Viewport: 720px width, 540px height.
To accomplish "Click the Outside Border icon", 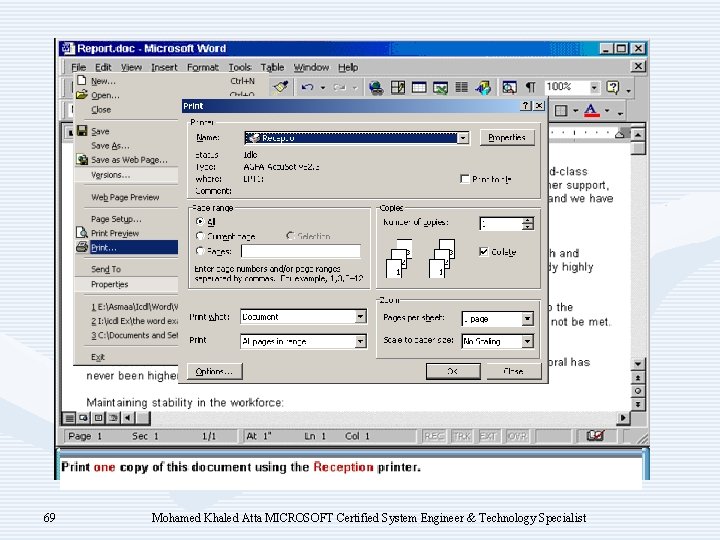I will (561, 111).
